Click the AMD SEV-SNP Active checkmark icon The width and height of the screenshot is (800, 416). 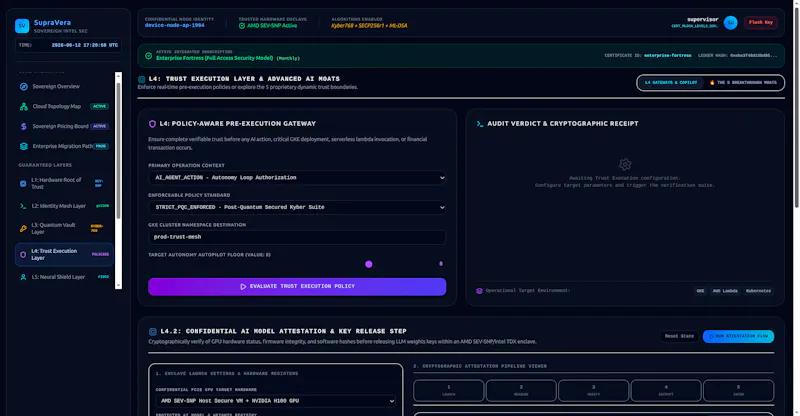point(242,26)
